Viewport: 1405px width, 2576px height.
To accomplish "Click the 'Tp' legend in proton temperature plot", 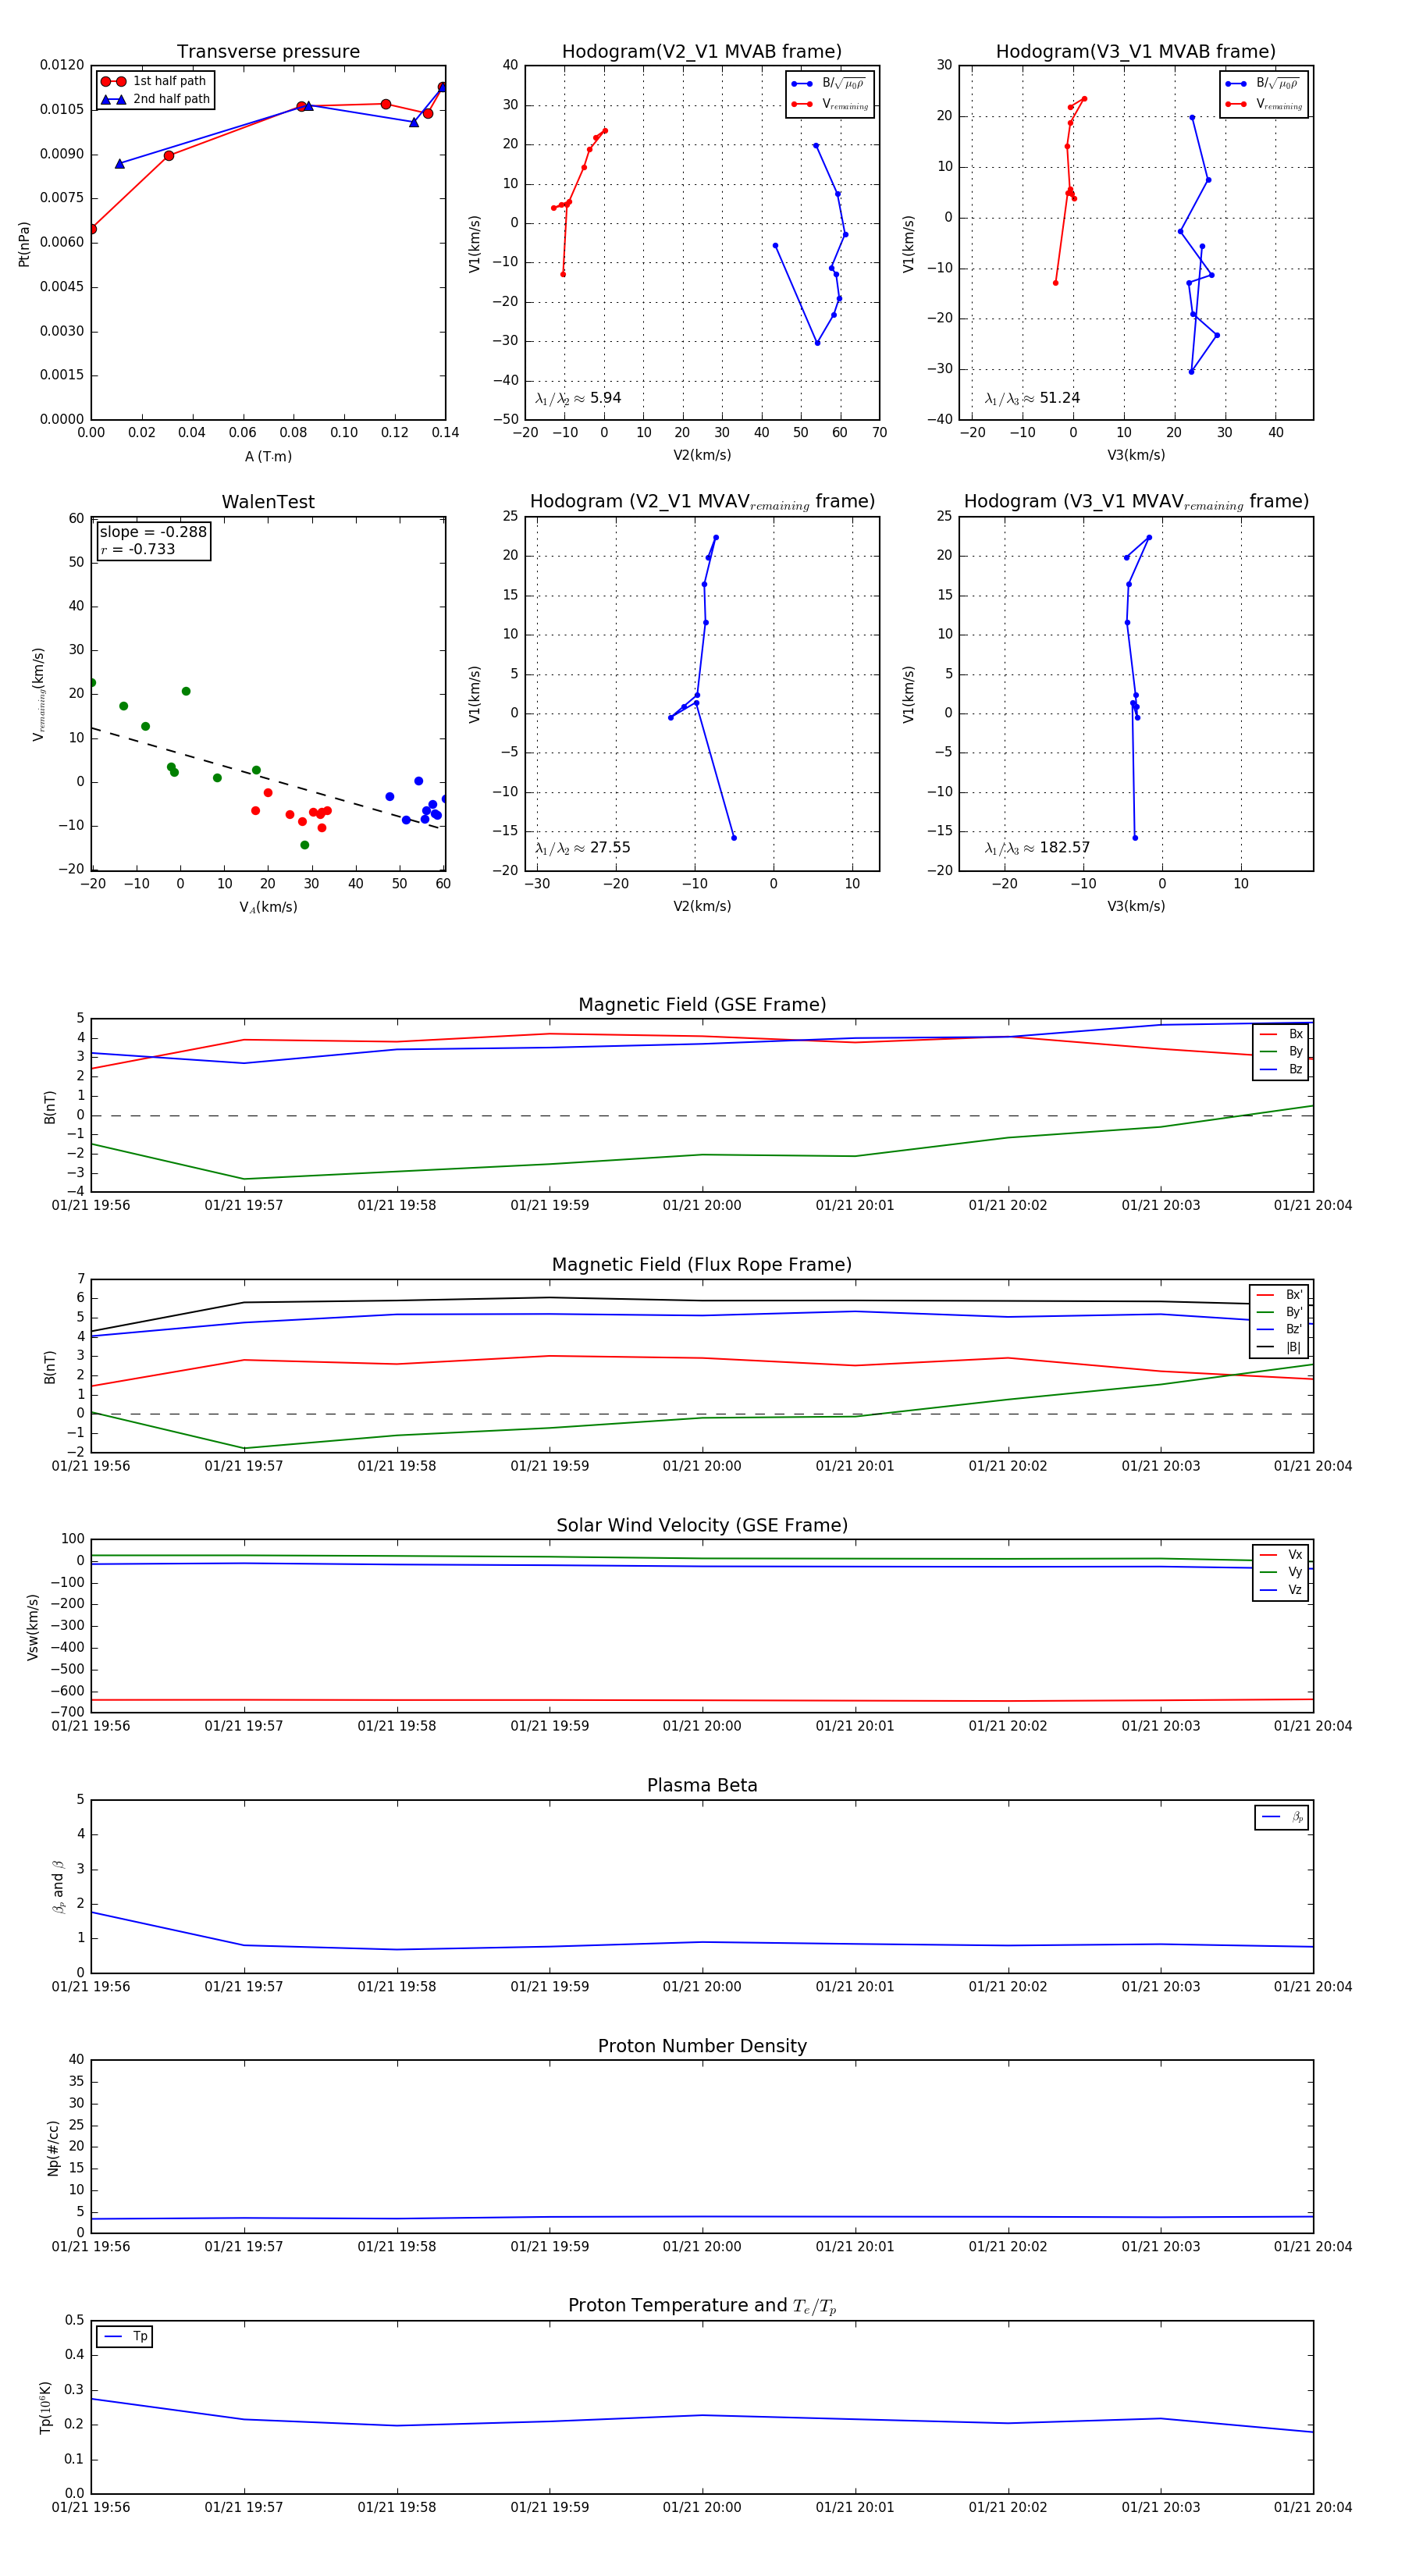I will coord(124,2337).
